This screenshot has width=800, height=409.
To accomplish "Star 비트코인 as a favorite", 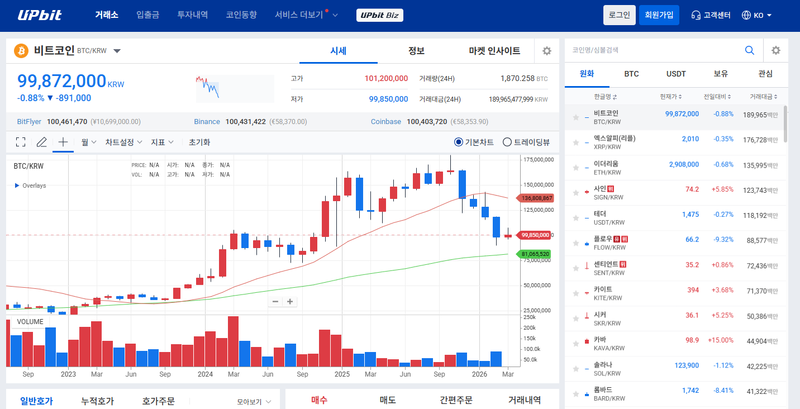I will click(575, 117).
